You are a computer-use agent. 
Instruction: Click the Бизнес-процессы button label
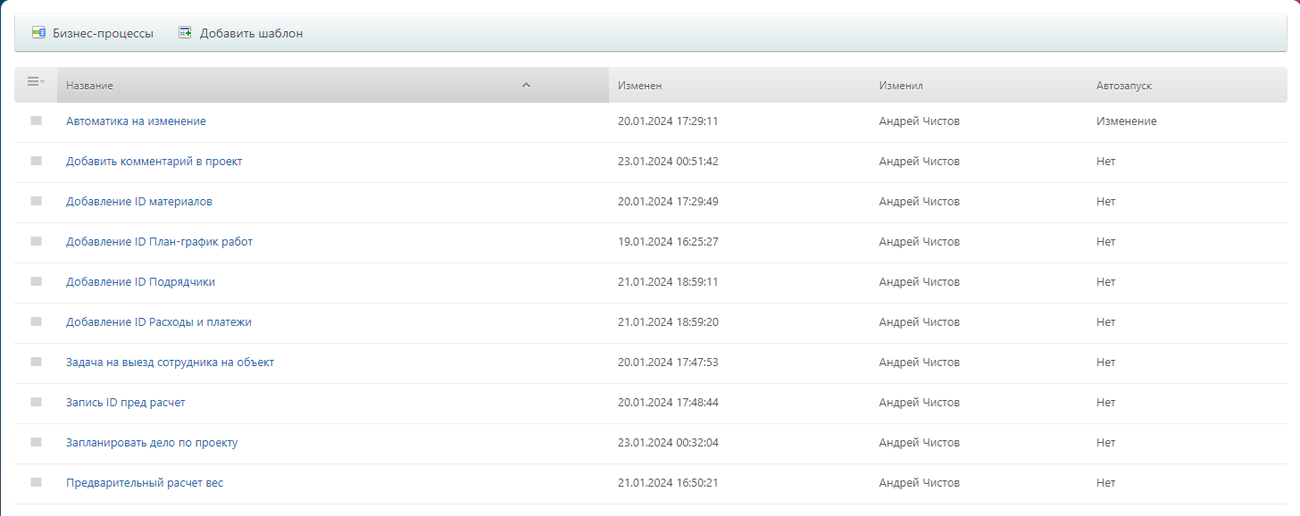coord(103,33)
